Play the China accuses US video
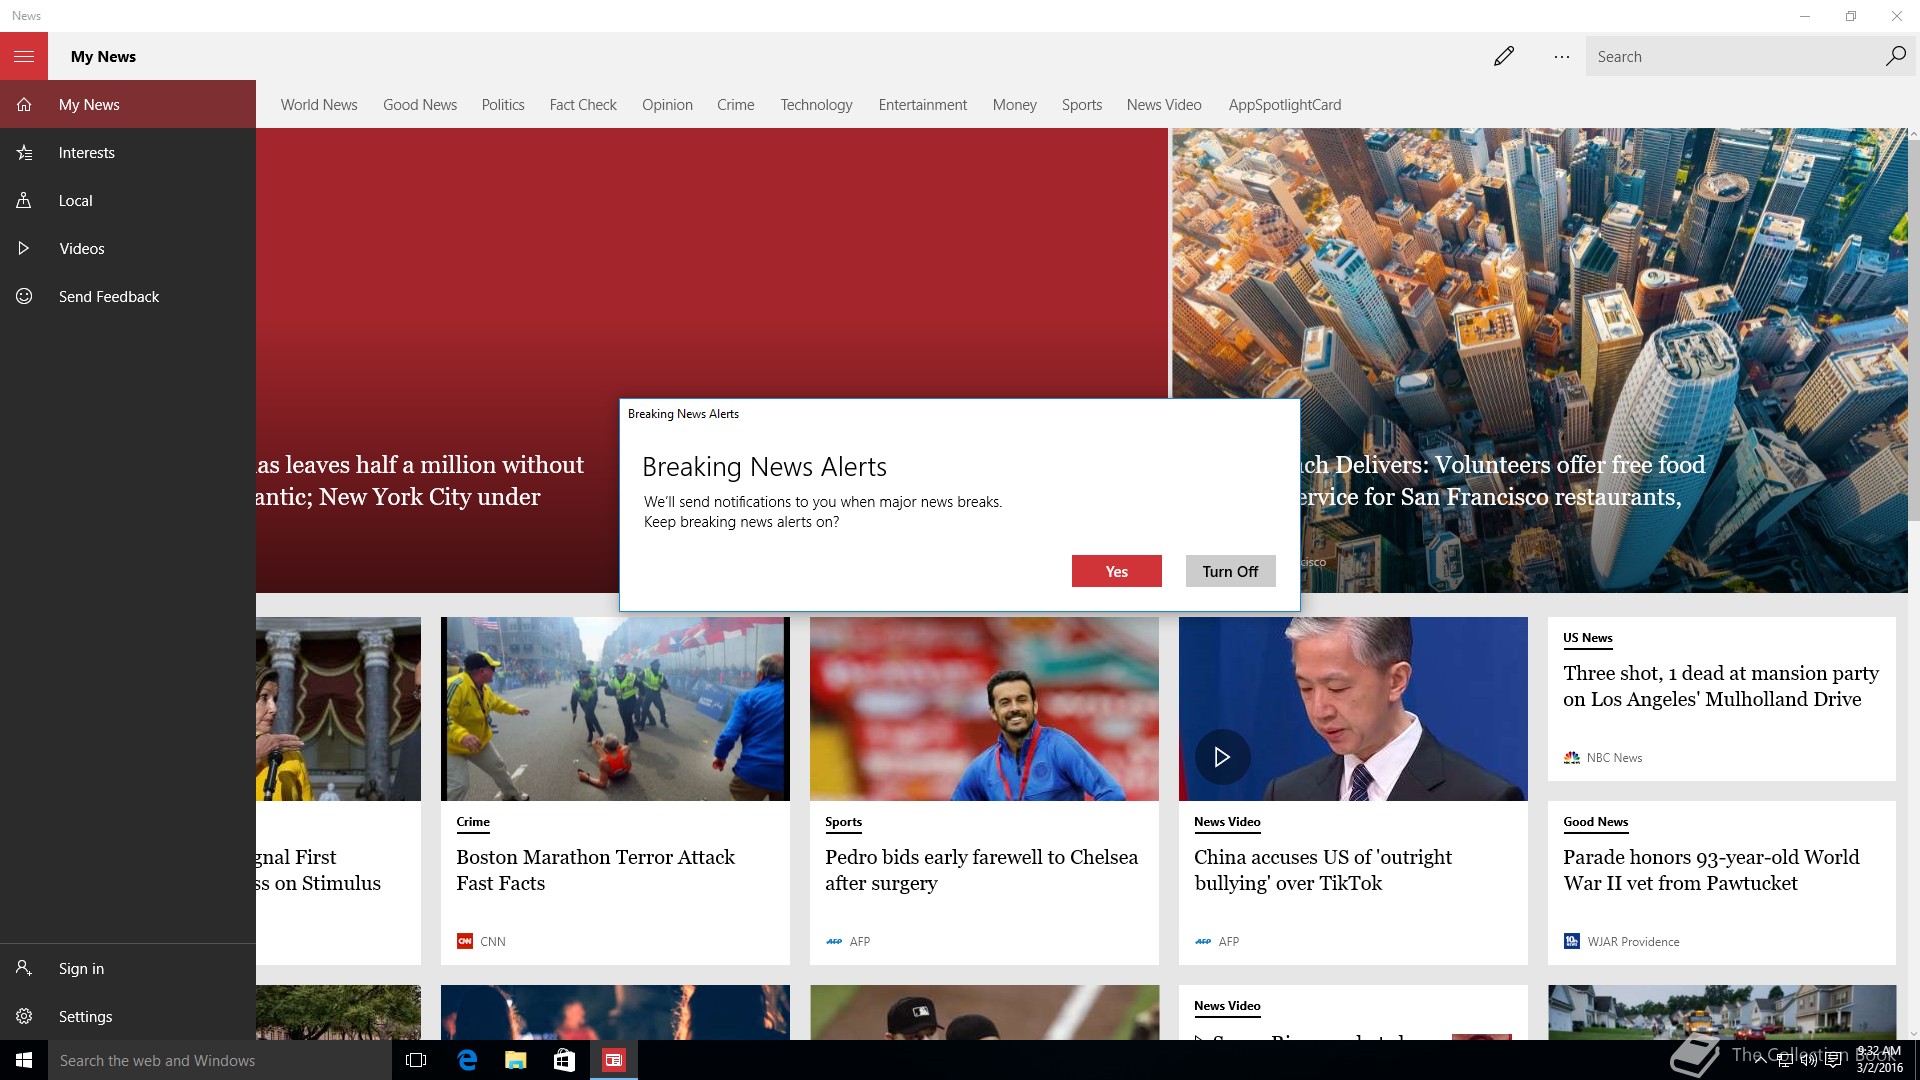The image size is (1920, 1080). point(1222,757)
